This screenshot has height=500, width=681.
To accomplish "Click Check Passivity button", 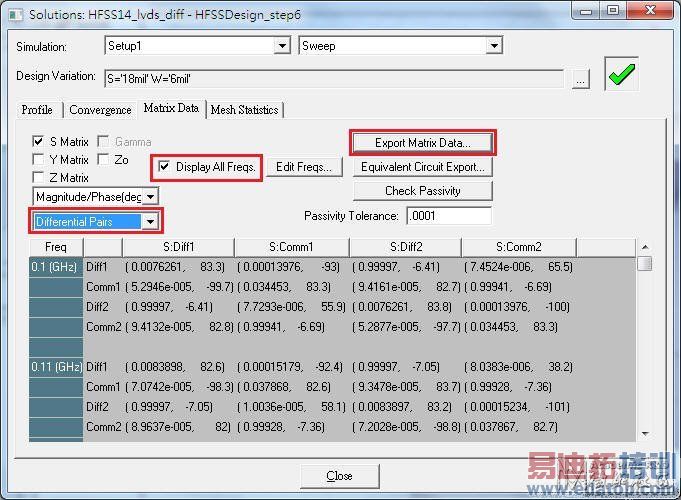I will (423, 191).
